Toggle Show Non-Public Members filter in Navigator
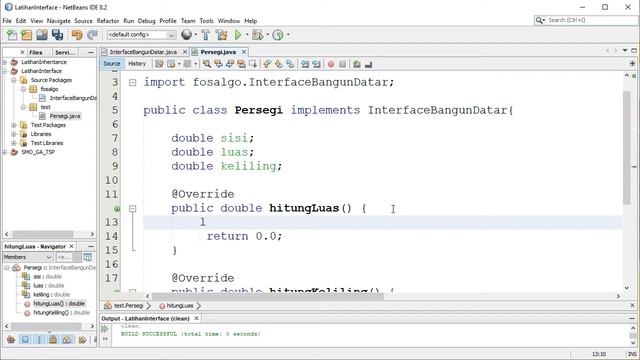Image resolution: width=640 pixels, height=360 pixels. tap(53, 340)
